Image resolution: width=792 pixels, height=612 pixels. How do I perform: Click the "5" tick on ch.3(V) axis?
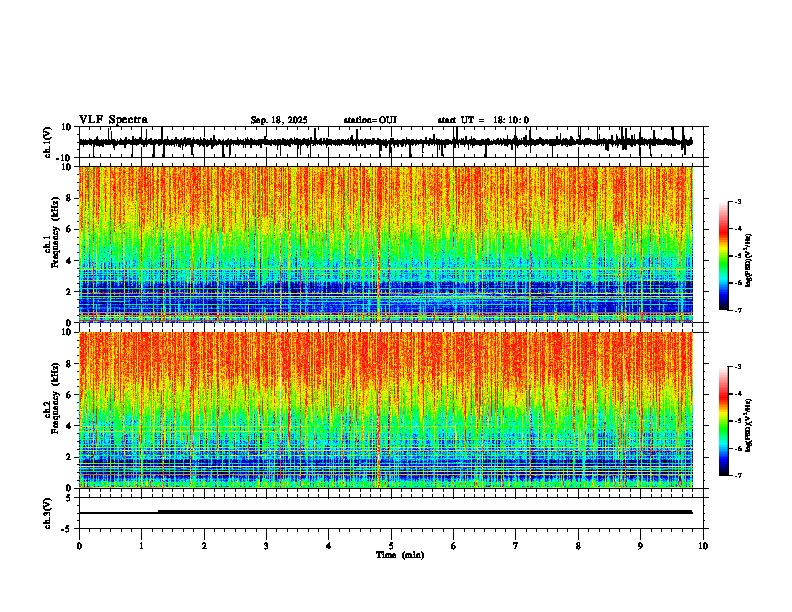click(70, 497)
